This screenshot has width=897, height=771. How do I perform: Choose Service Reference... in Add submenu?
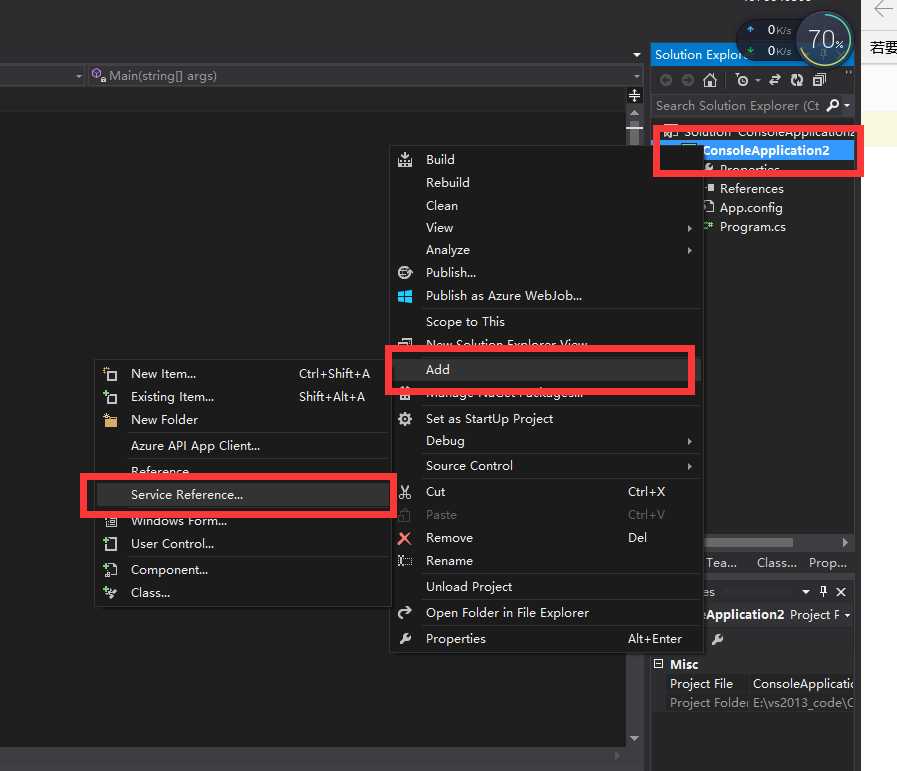click(x=243, y=495)
